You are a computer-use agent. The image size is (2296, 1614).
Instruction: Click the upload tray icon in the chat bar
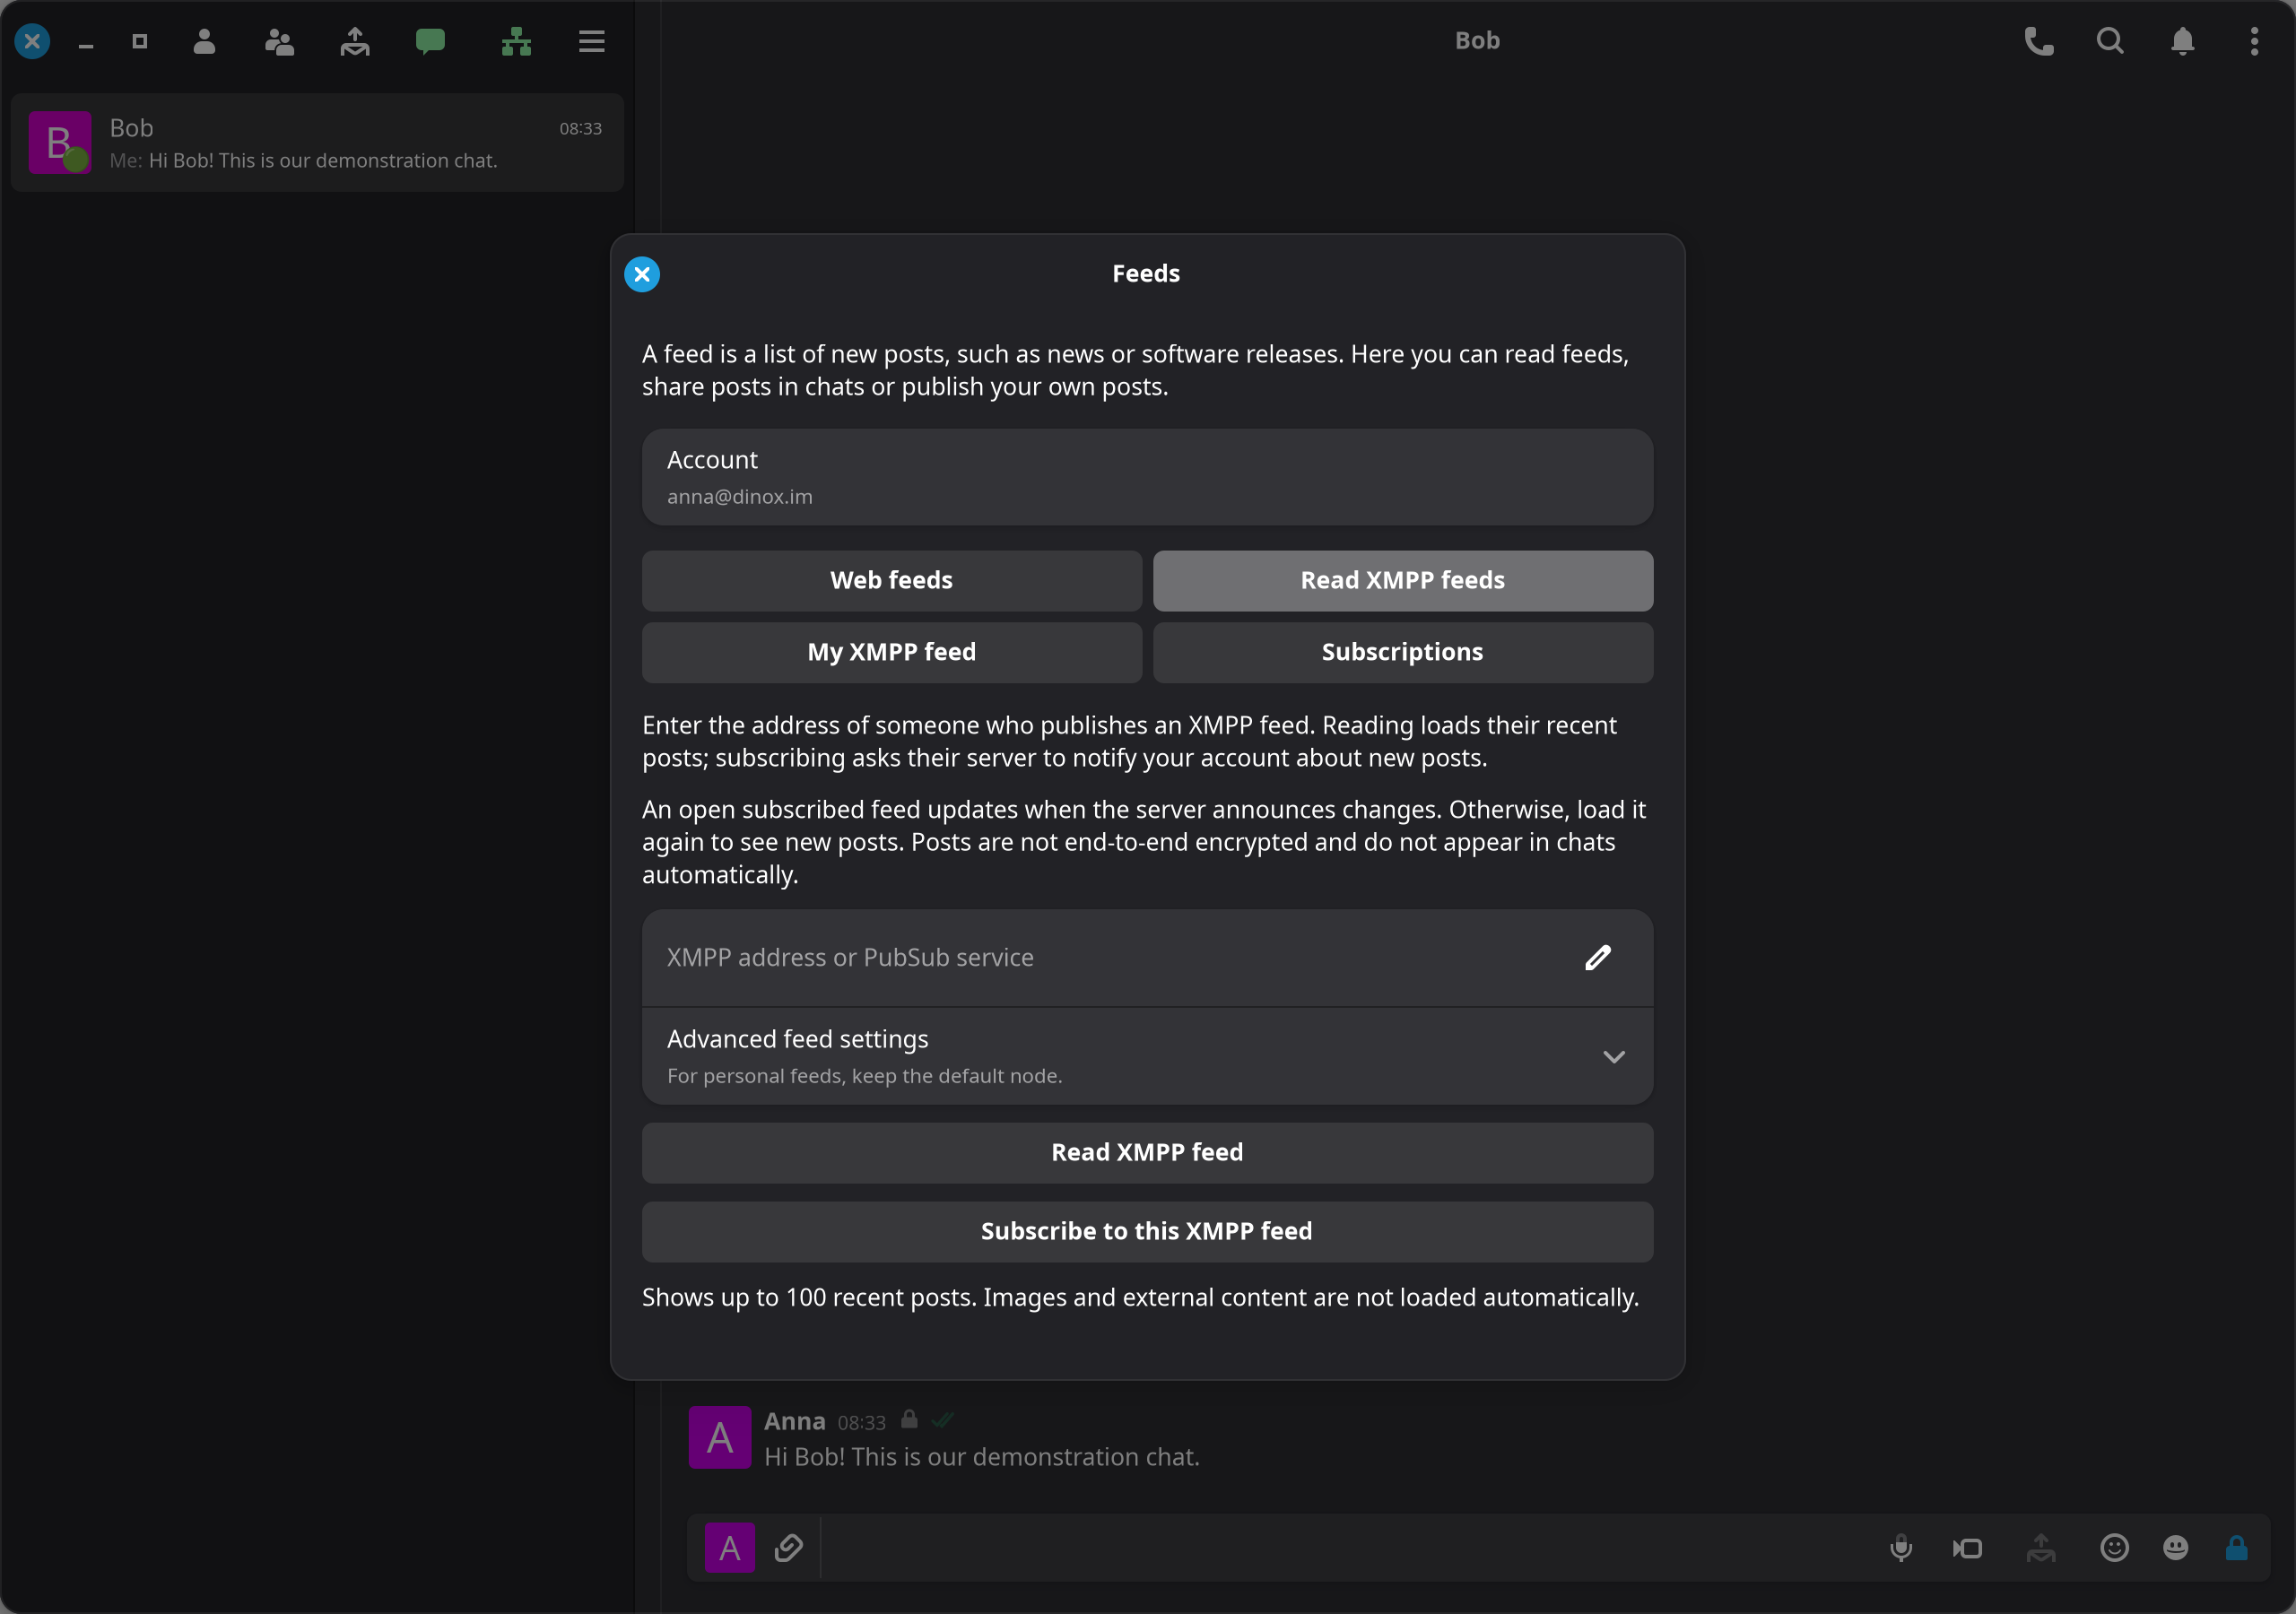pyautogui.click(x=2041, y=1548)
